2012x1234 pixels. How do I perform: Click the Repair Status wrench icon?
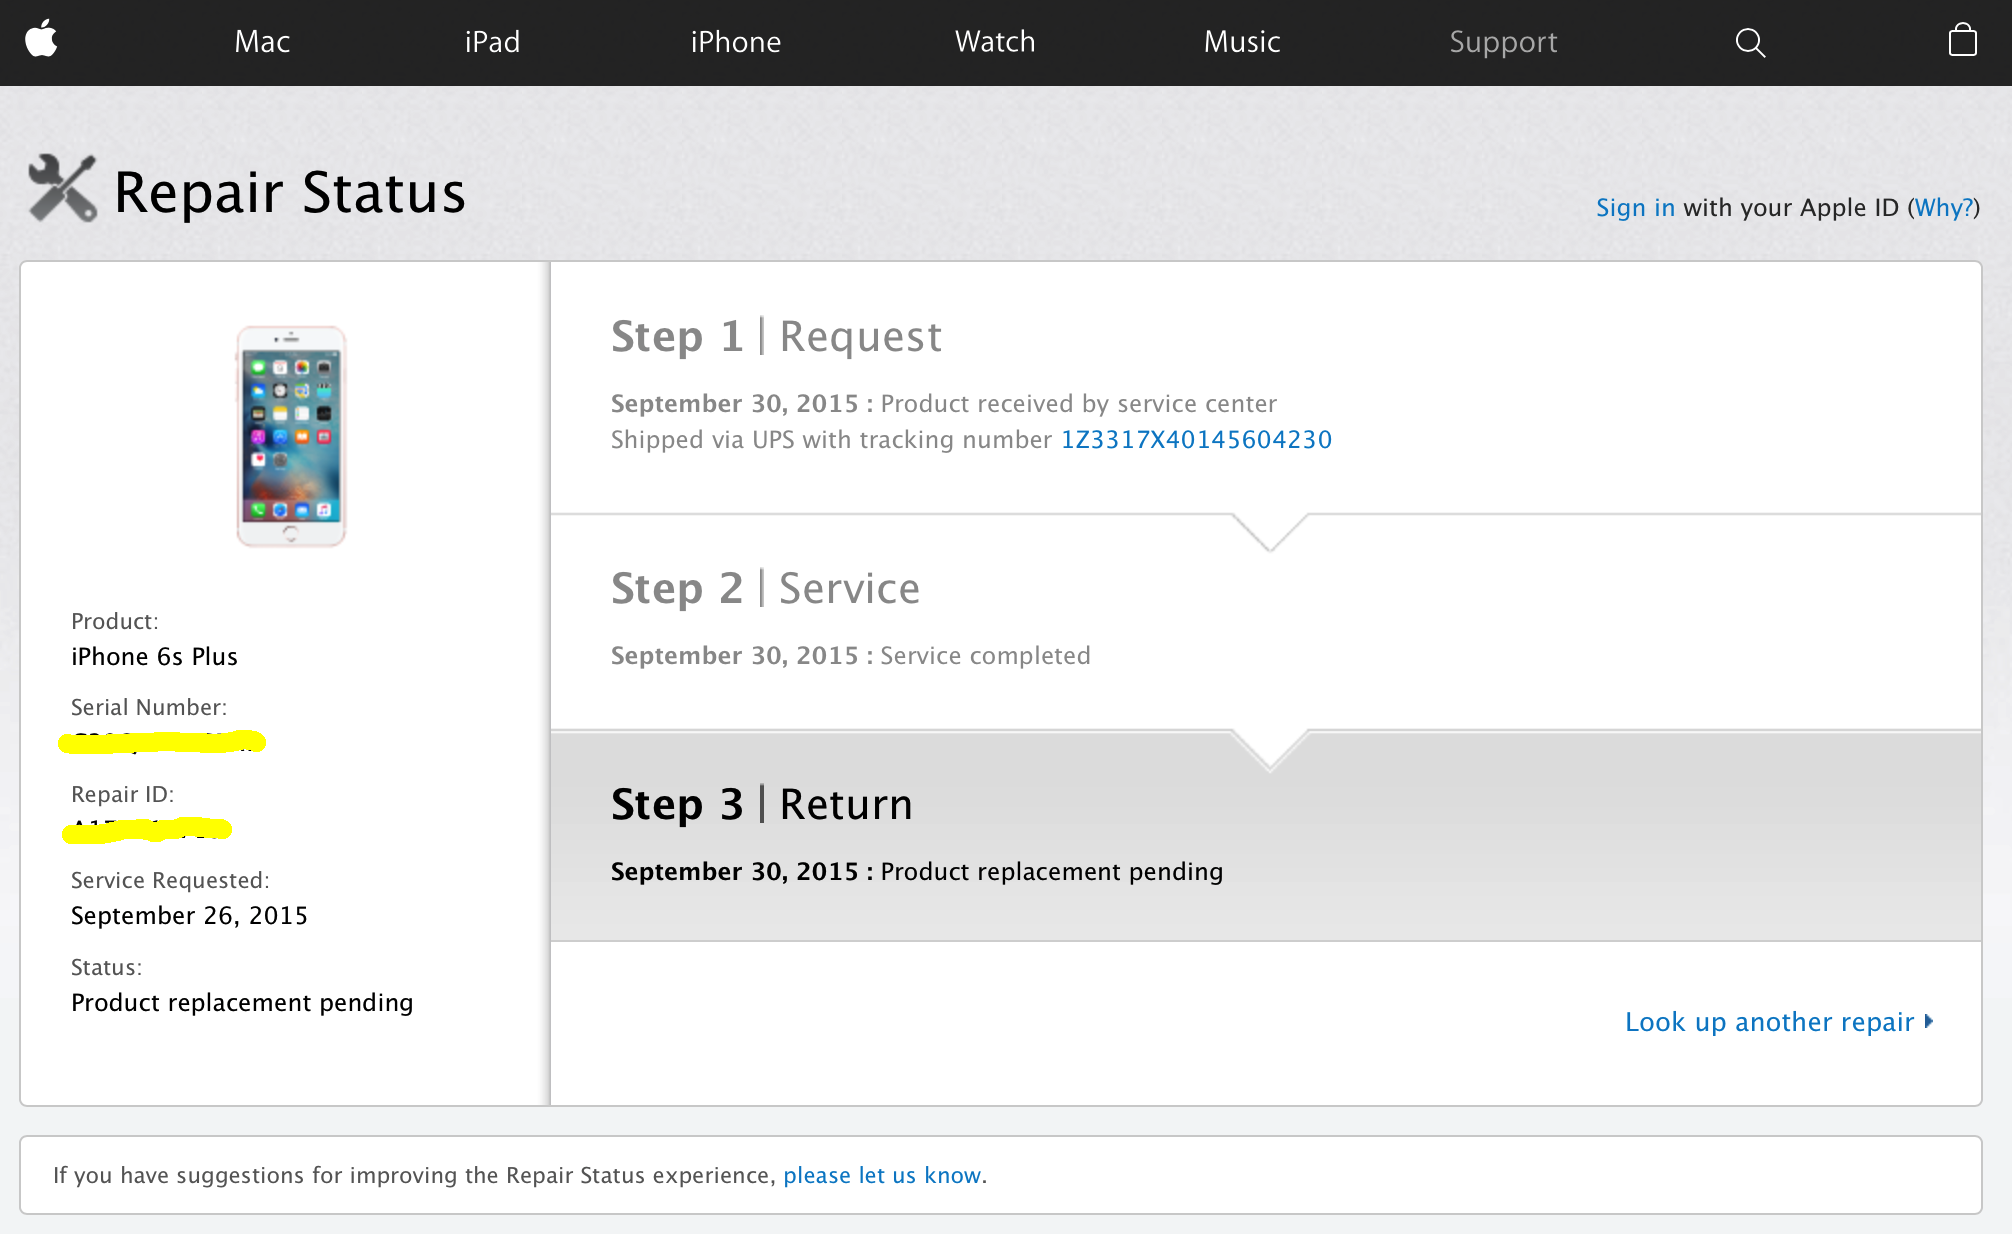pyautogui.click(x=62, y=188)
